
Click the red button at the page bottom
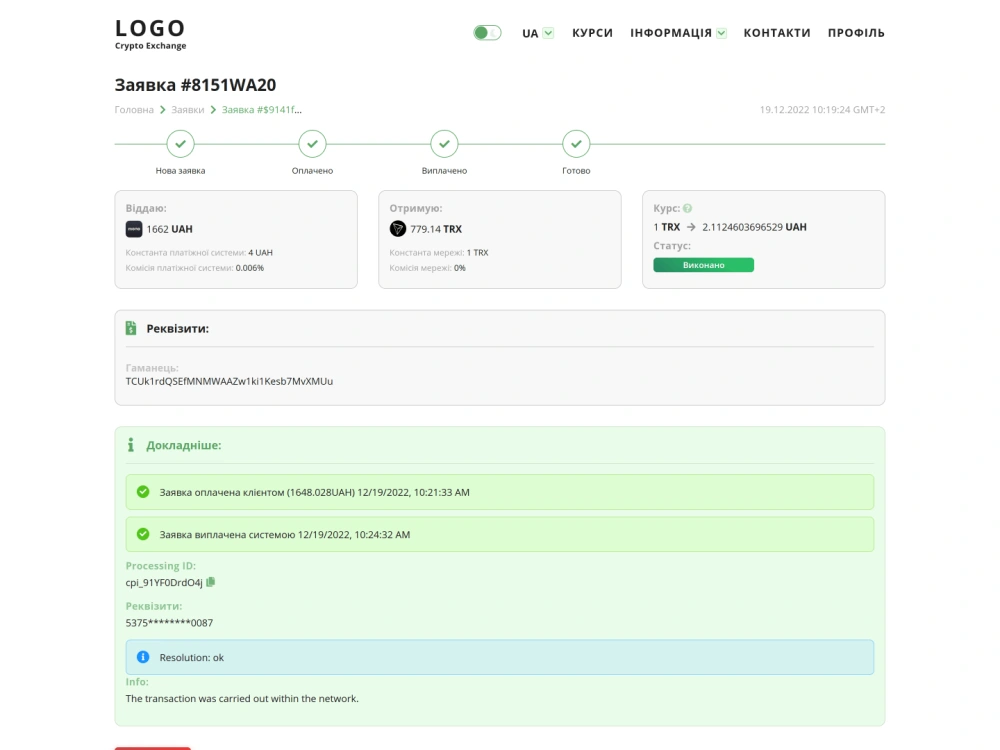coord(152,748)
